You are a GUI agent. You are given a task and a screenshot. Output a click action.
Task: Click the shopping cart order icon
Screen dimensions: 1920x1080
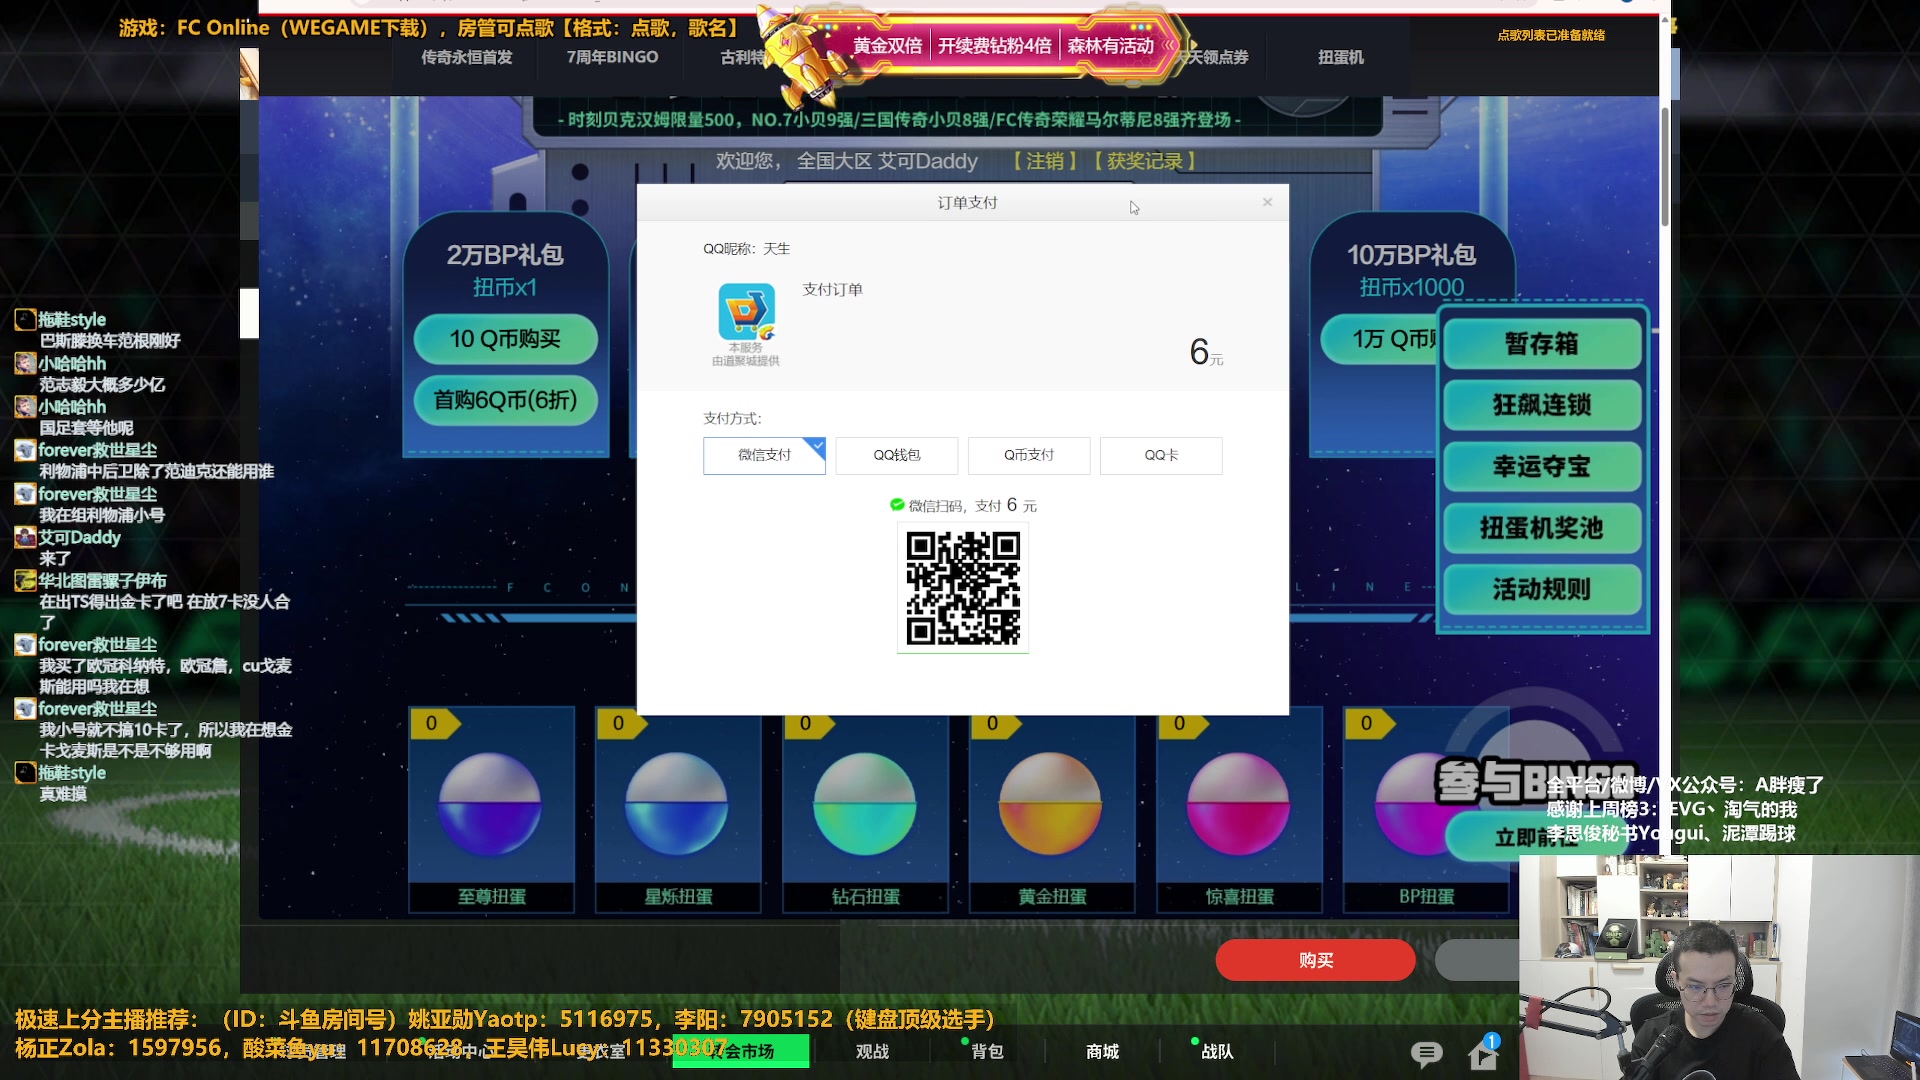pos(746,312)
